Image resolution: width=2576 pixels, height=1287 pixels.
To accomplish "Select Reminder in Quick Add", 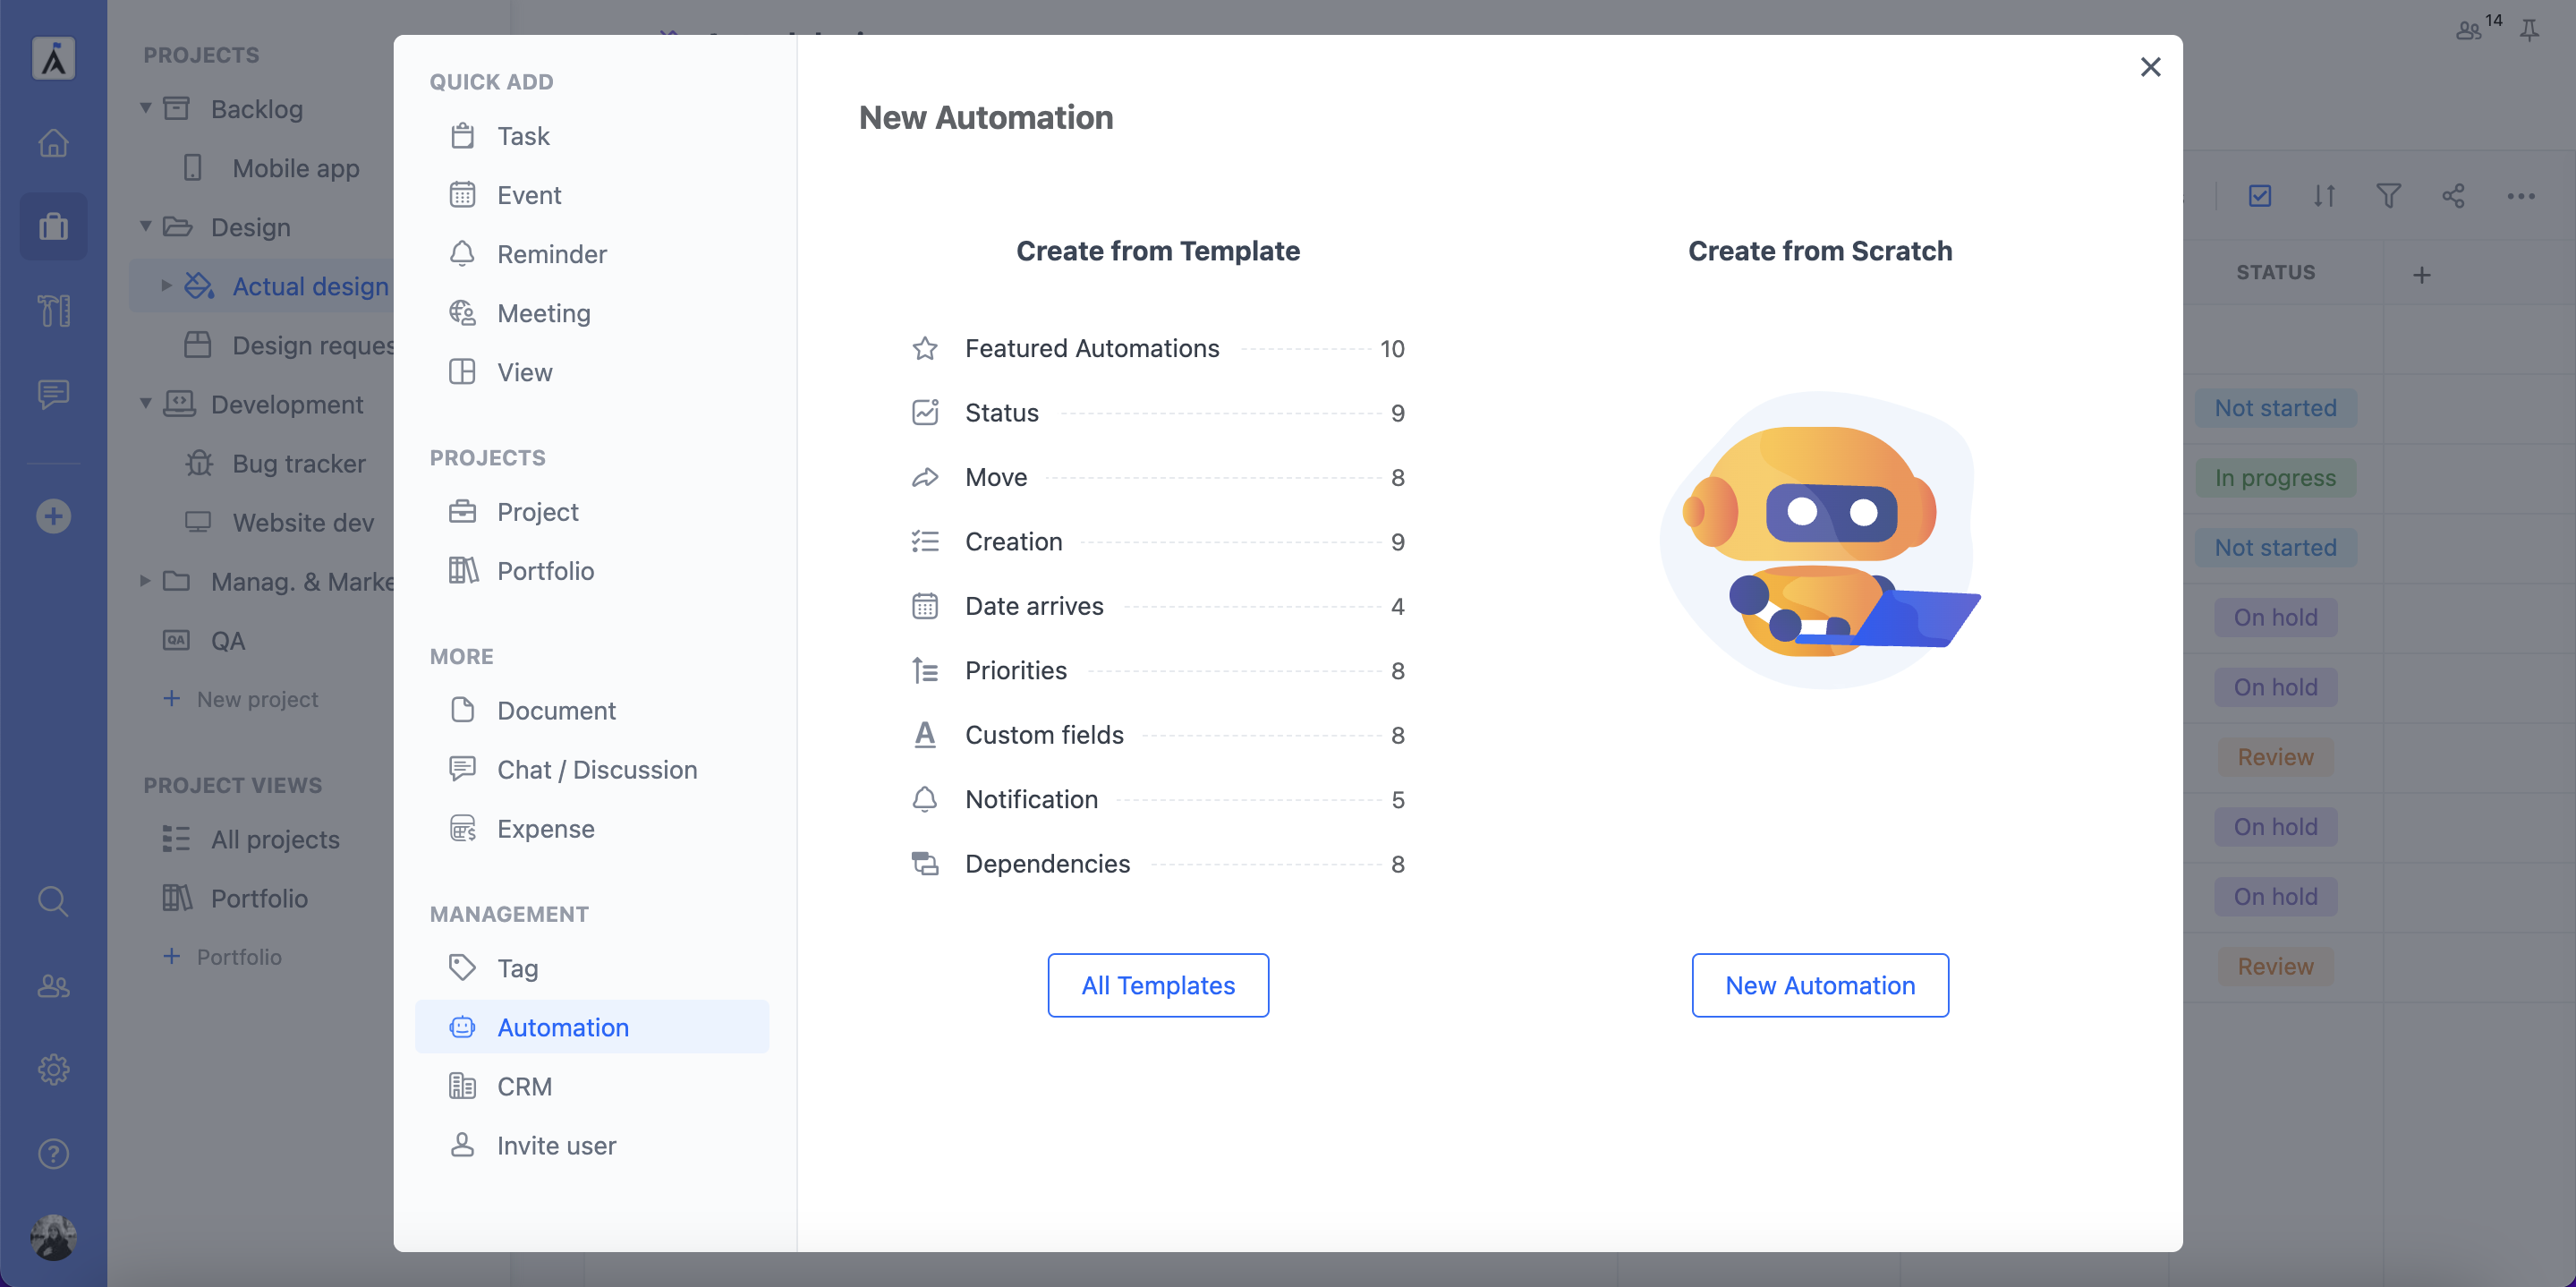I will (x=592, y=254).
